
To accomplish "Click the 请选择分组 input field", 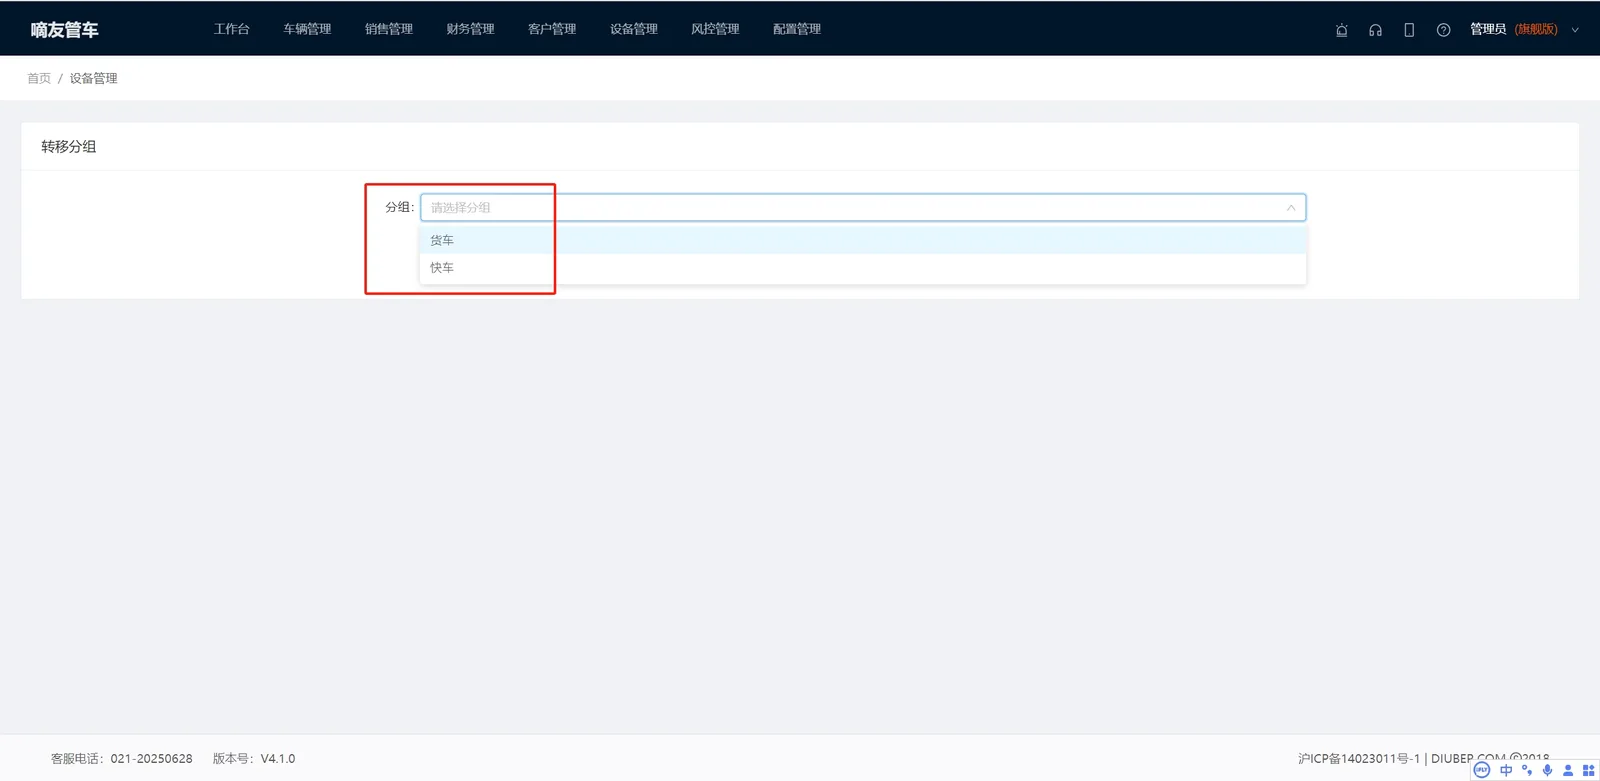I will click(863, 207).
